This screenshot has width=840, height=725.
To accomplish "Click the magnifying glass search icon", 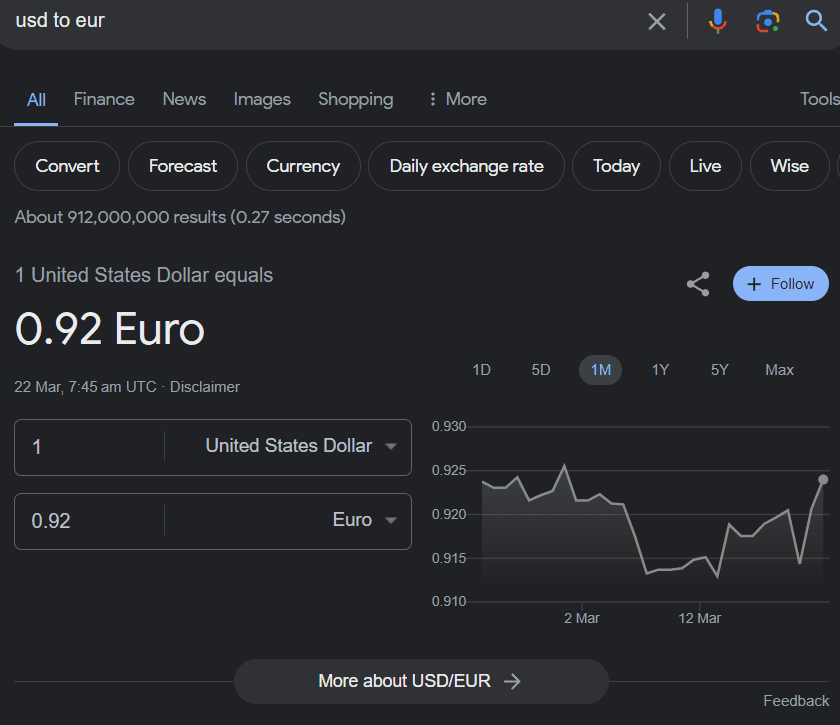I will pyautogui.click(x=816, y=21).
